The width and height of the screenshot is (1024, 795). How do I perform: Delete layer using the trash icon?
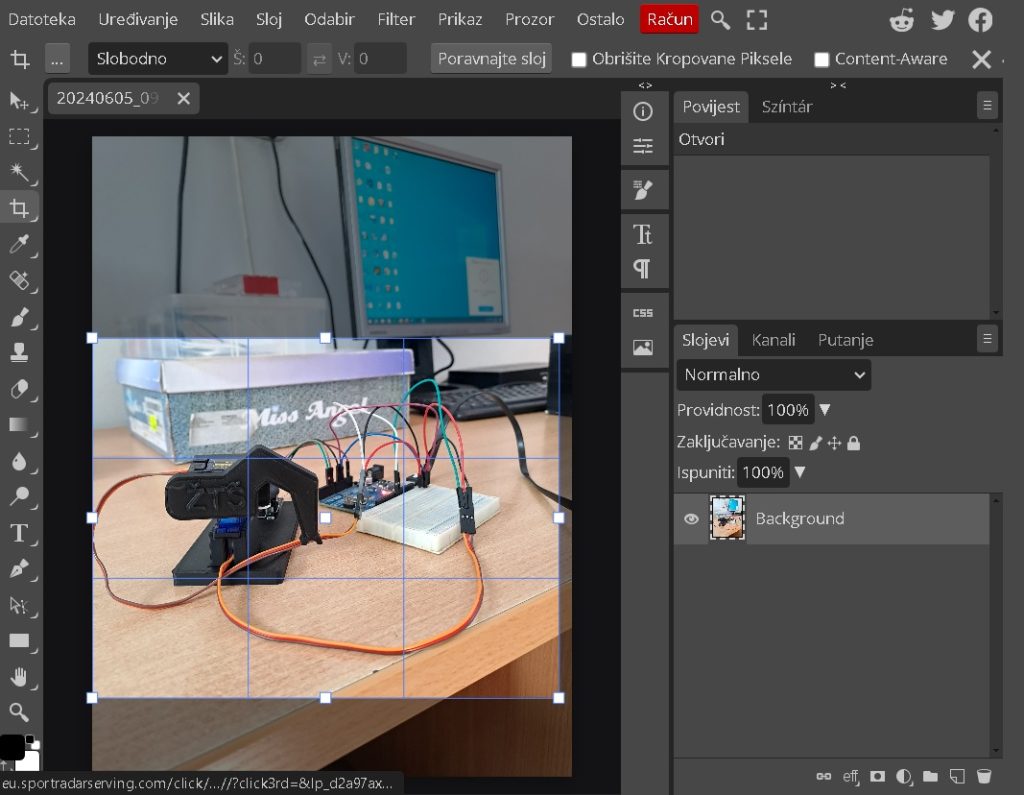pos(984,776)
